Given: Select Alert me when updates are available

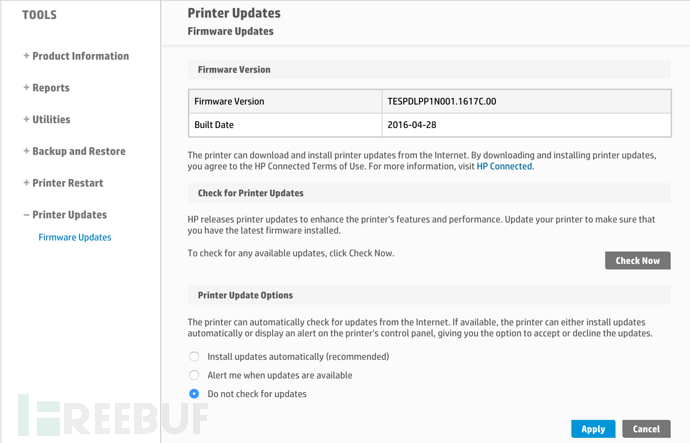Looking at the screenshot, I should click(194, 375).
